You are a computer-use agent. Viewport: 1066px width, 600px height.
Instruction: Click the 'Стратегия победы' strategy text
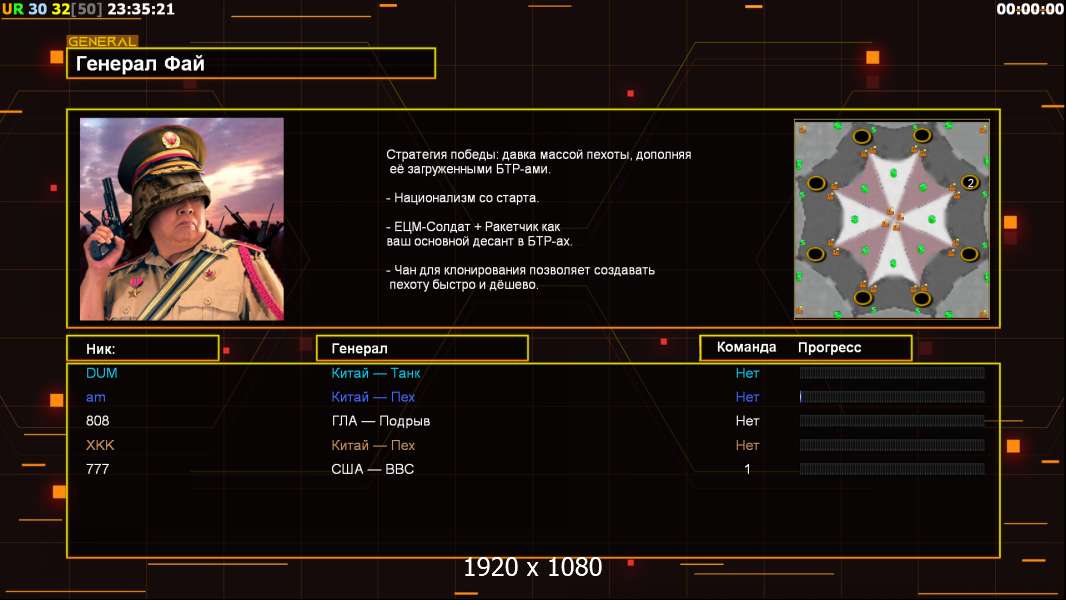(538, 162)
